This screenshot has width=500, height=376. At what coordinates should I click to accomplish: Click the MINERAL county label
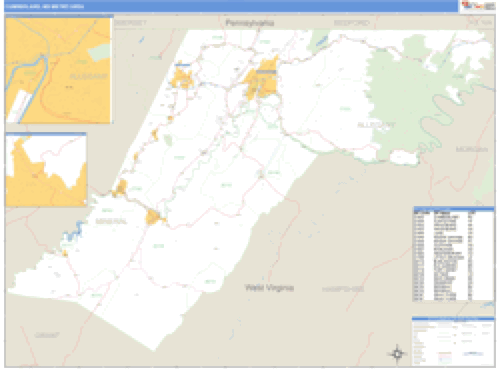point(111,221)
